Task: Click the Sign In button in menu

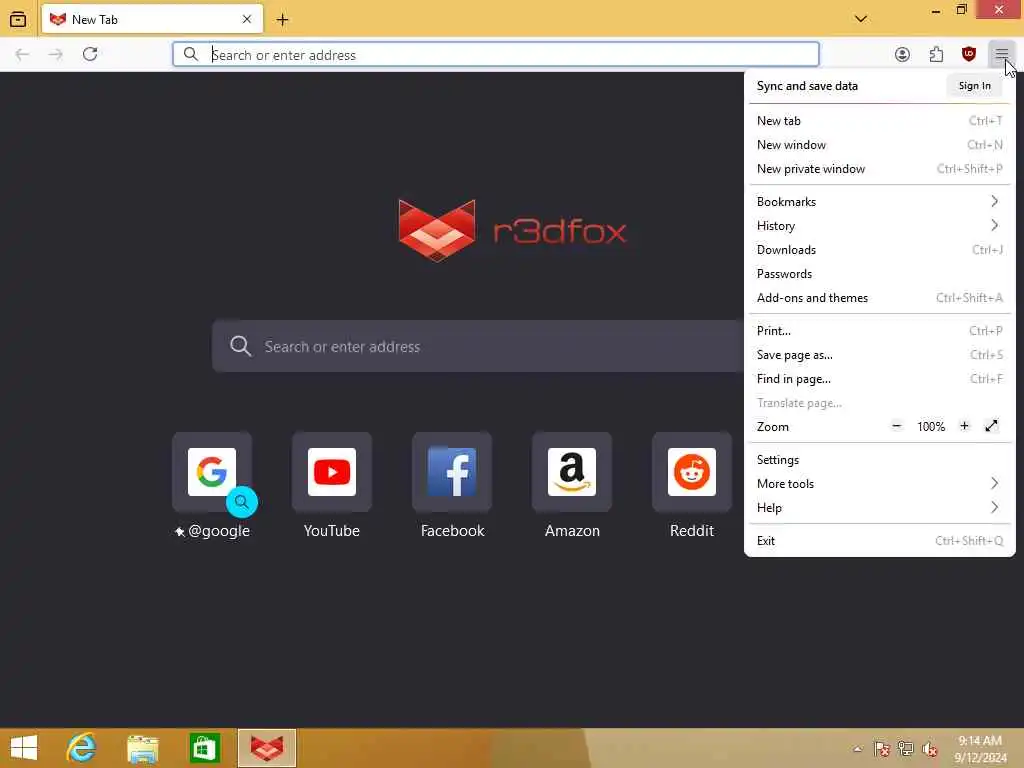Action: 974,86
